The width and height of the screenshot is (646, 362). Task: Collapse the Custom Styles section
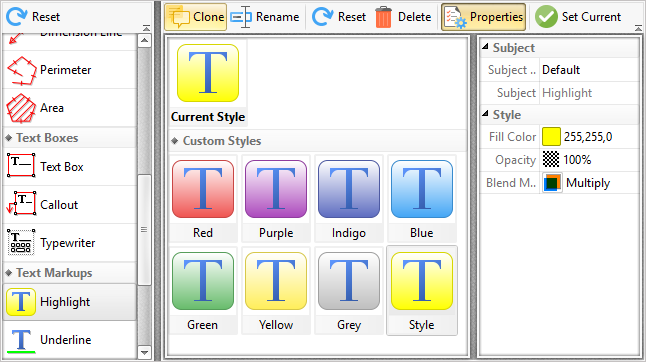click(x=175, y=141)
